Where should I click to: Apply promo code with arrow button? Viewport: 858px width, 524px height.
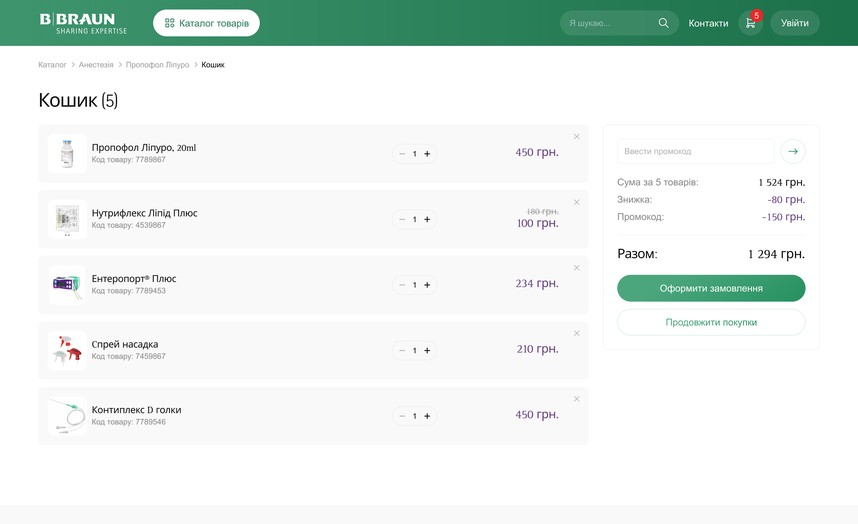793,152
